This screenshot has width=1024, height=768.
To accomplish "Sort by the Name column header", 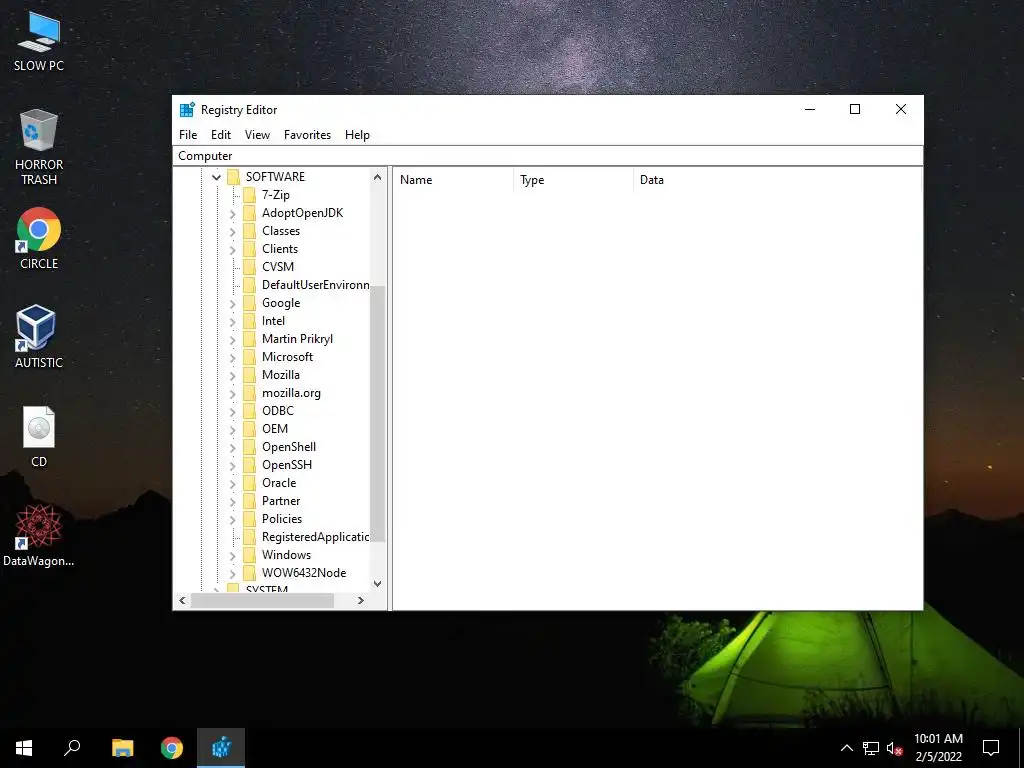I will (453, 180).
